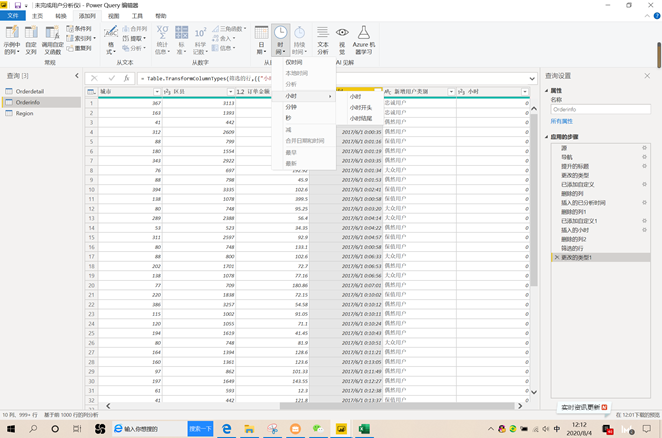Choose 仅时间 from the time menu
The width and height of the screenshot is (662, 438).
294,62
